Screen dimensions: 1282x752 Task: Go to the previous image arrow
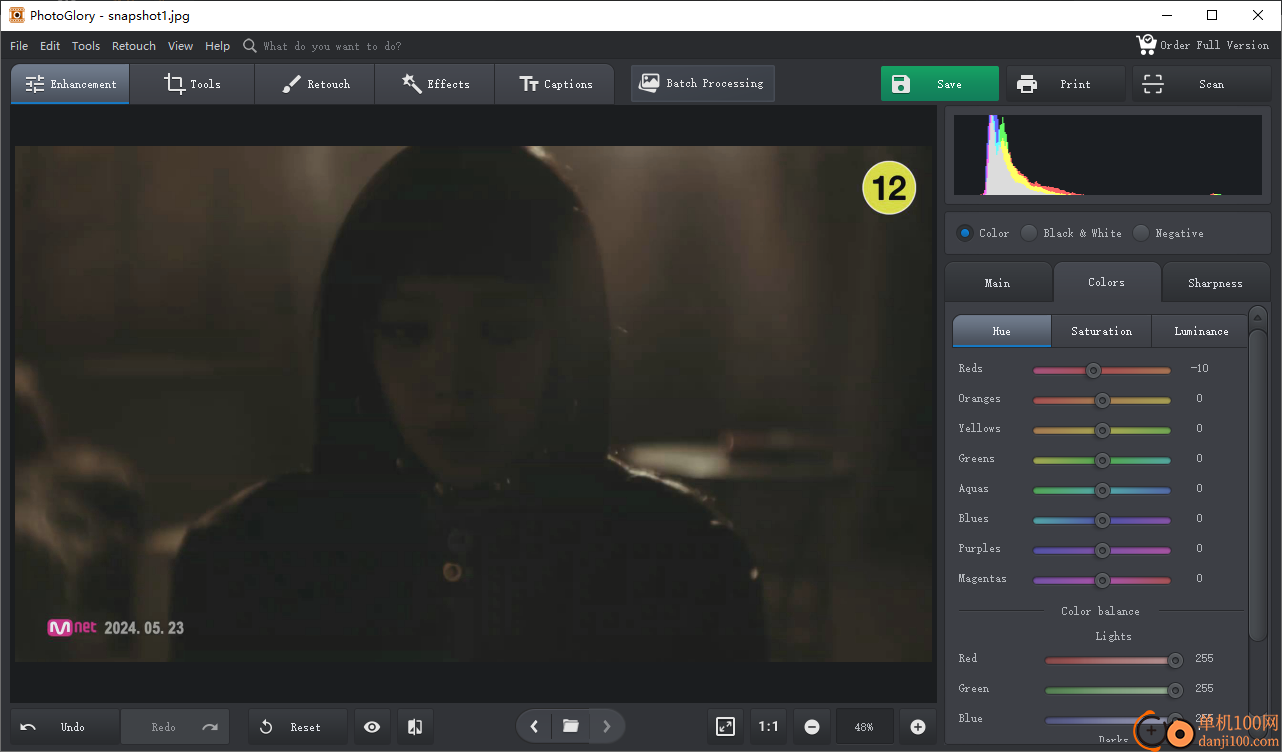point(534,726)
